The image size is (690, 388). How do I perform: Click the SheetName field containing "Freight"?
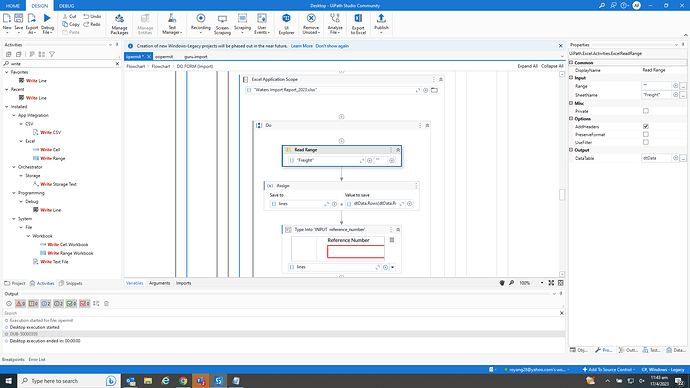[x=656, y=95]
